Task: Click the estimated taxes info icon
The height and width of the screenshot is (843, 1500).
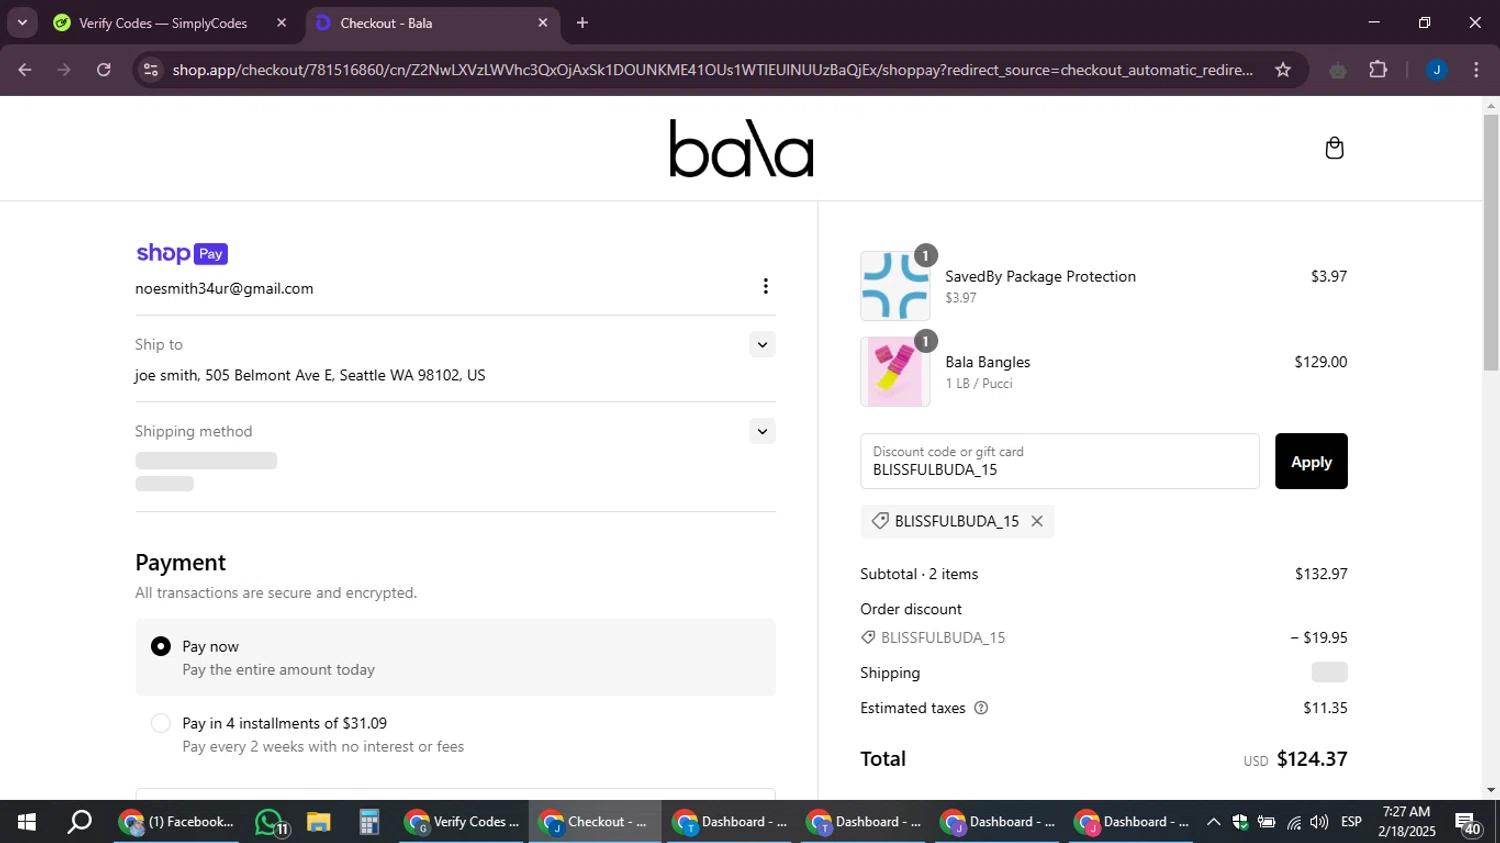Action: click(981, 708)
